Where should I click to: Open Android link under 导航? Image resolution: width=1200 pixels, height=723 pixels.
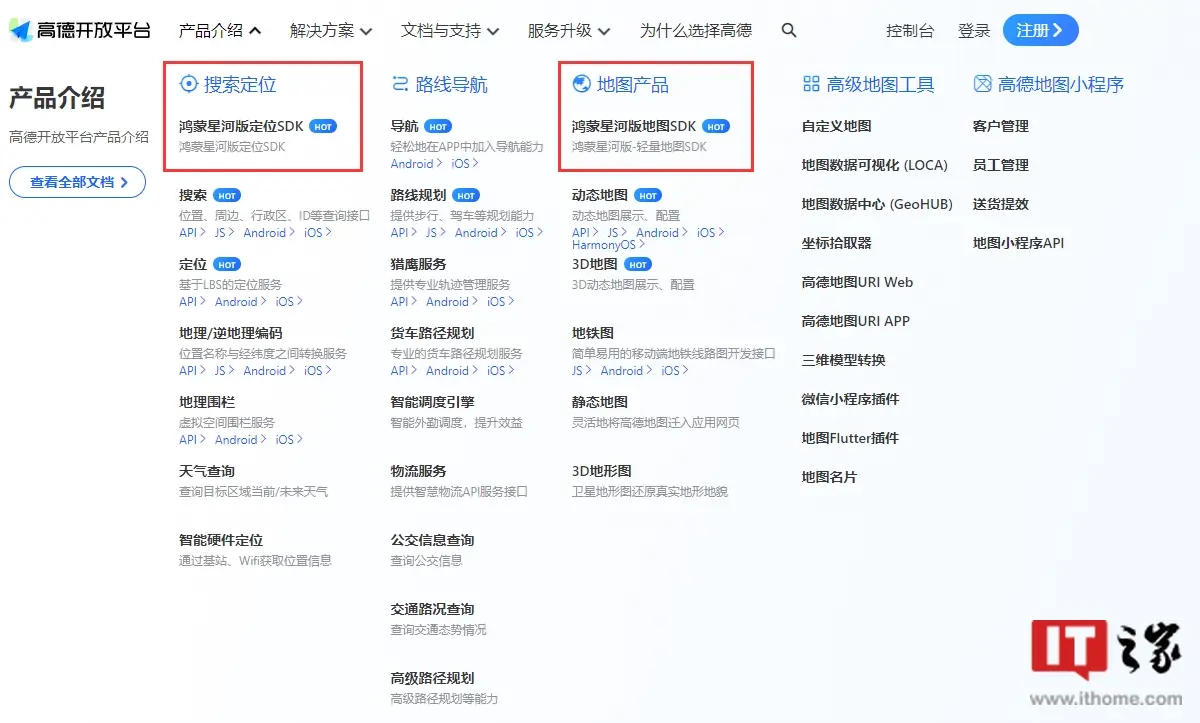point(416,164)
